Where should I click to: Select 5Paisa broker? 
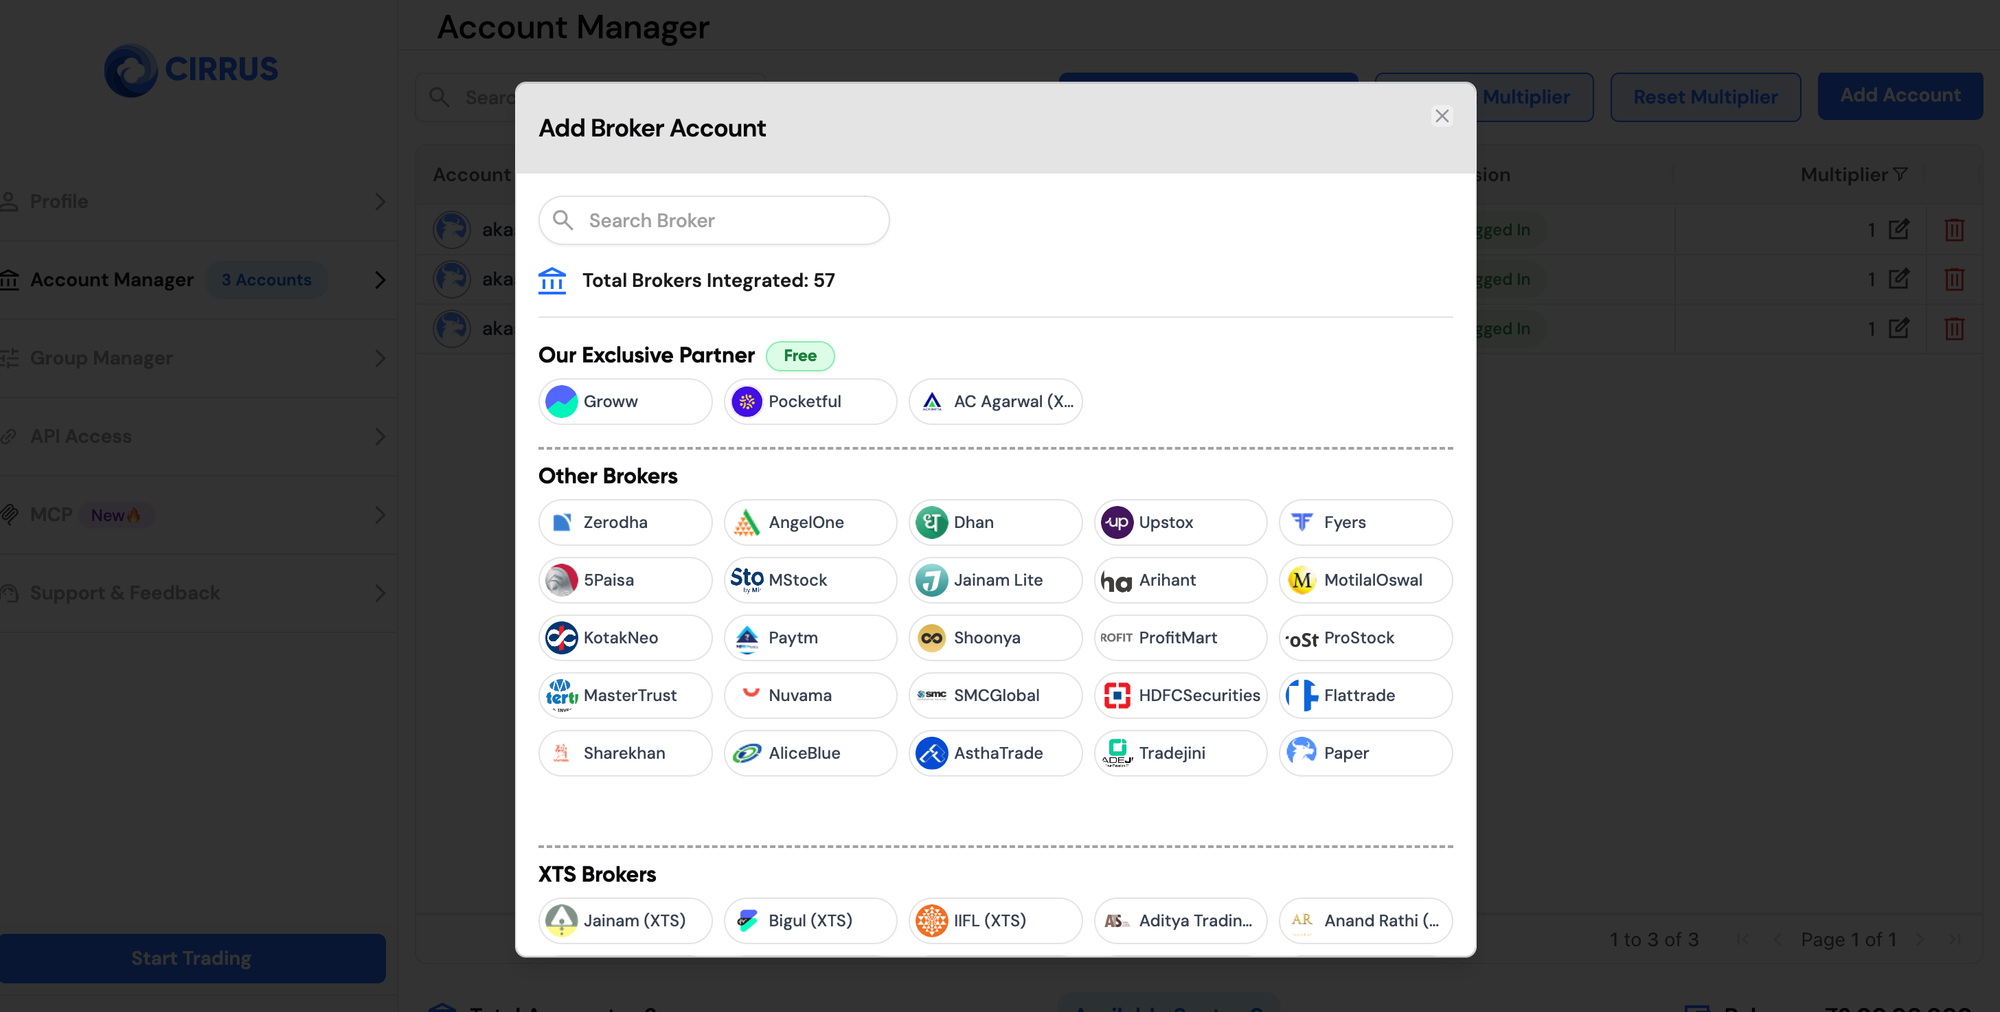click(x=625, y=580)
